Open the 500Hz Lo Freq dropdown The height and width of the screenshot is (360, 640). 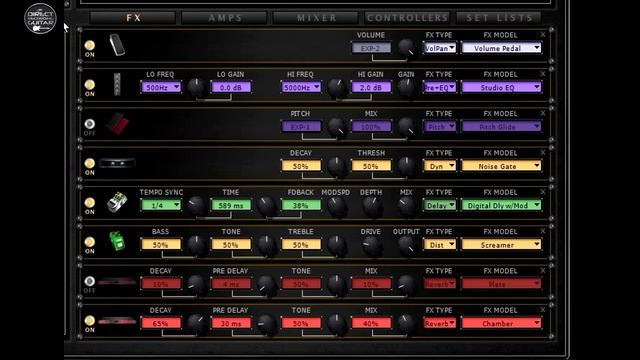[161, 87]
